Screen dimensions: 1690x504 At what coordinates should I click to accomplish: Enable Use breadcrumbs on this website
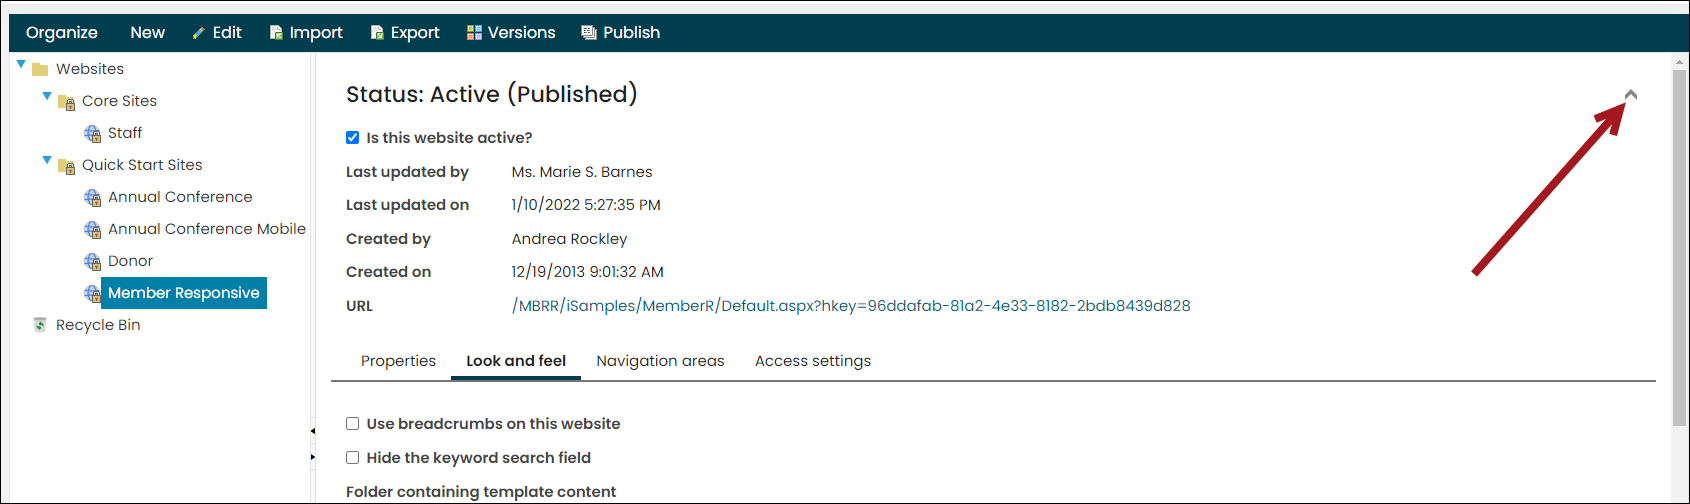[x=352, y=424]
